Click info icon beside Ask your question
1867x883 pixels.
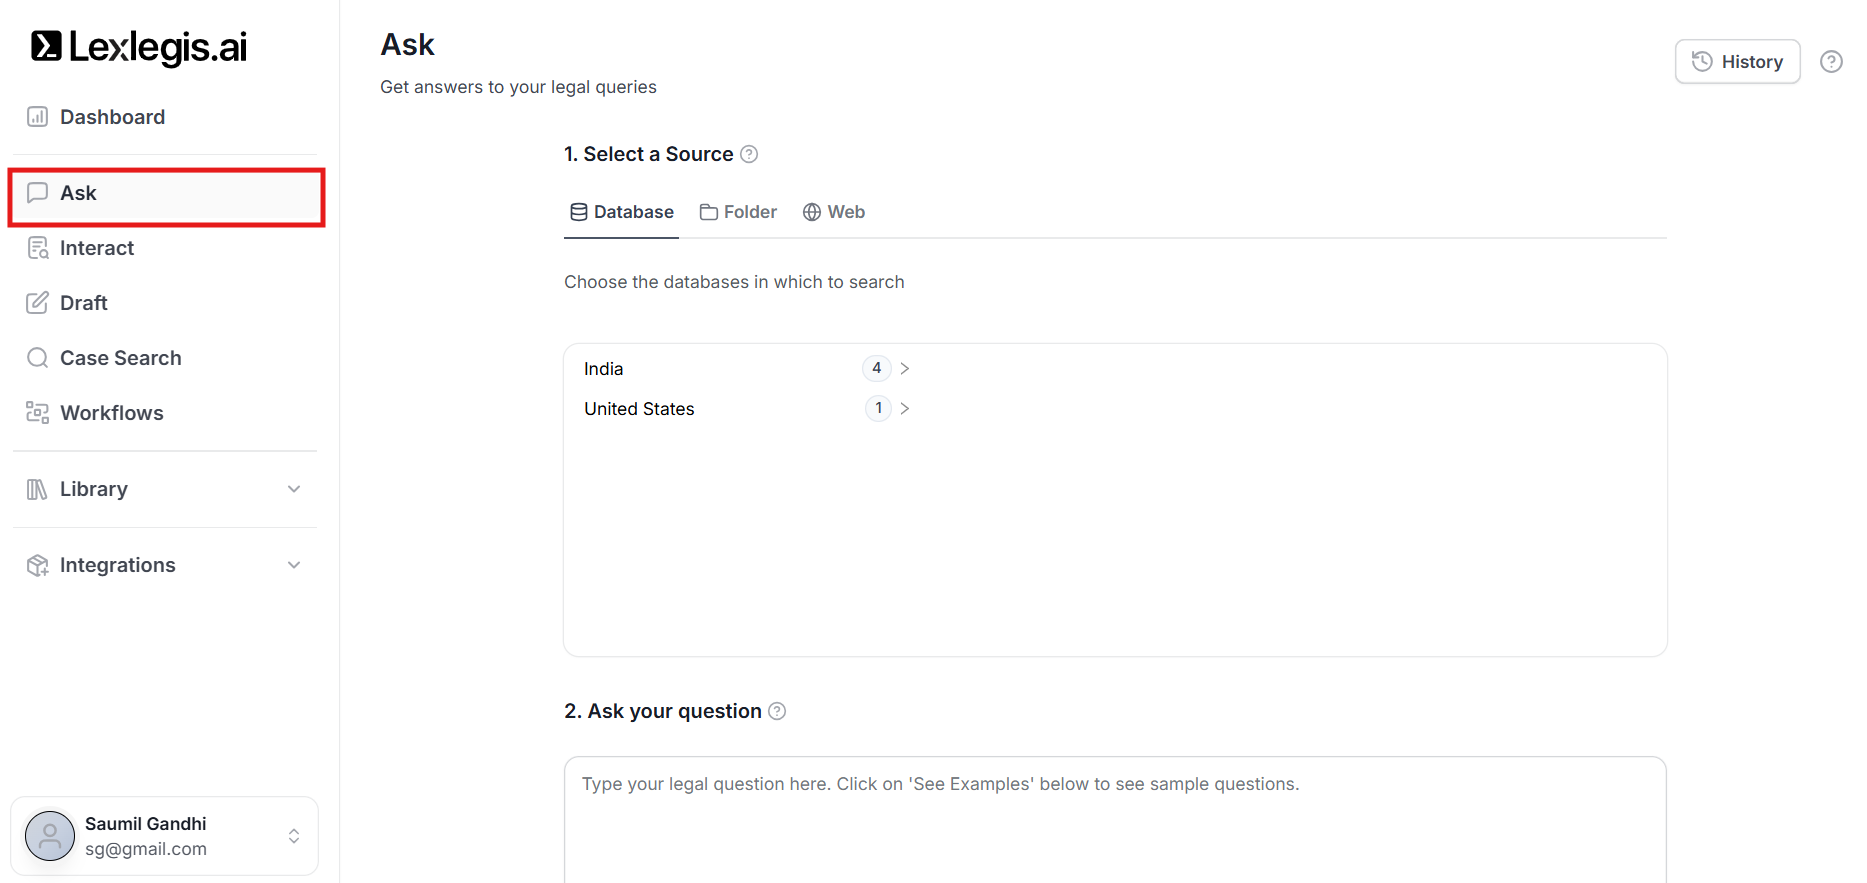[x=777, y=711]
